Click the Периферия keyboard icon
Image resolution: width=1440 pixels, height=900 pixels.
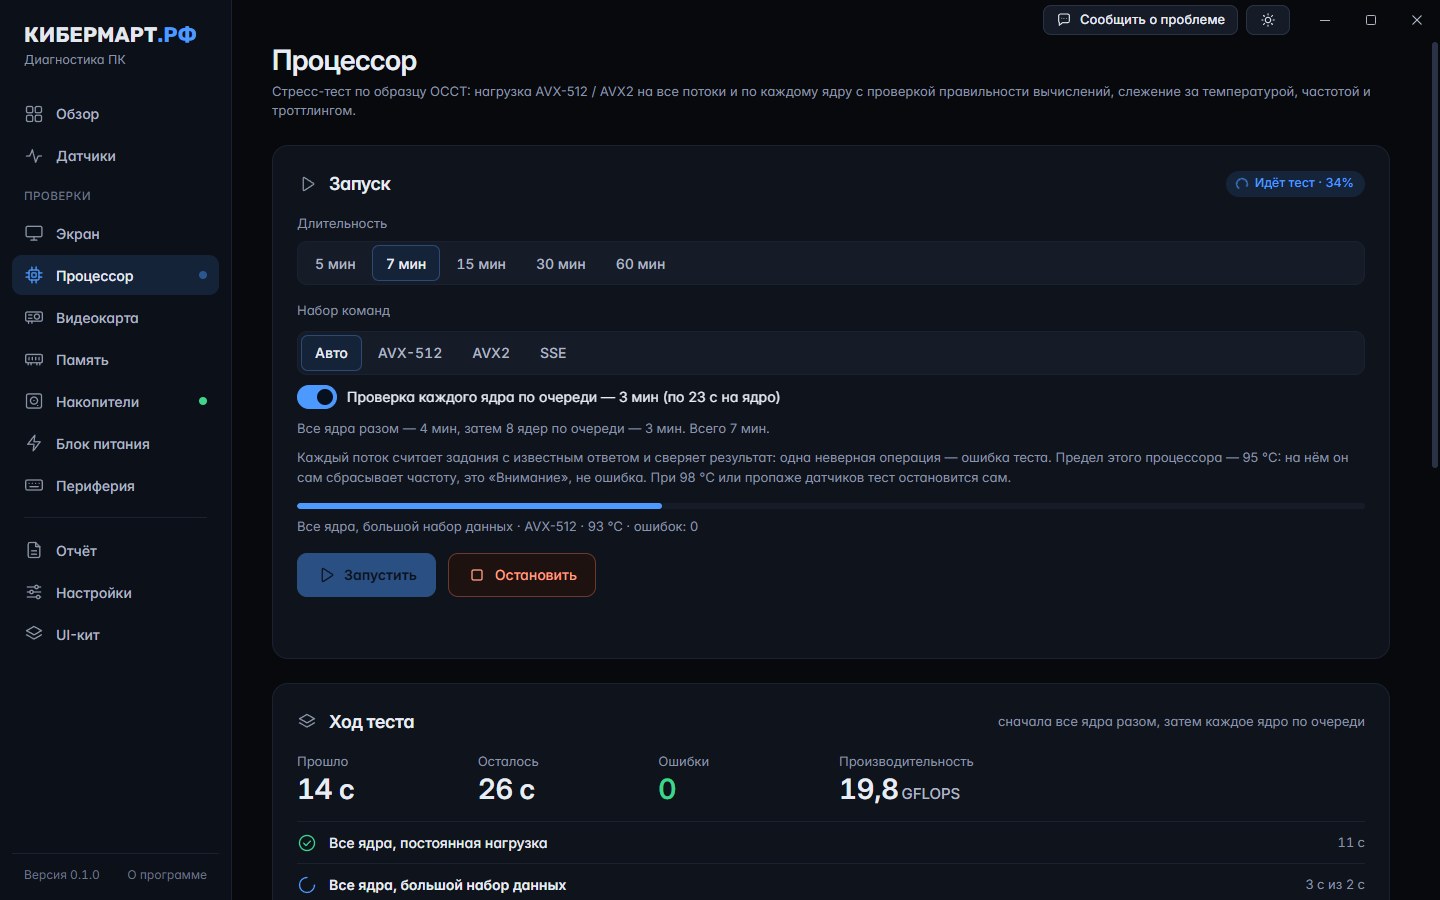click(x=34, y=486)
